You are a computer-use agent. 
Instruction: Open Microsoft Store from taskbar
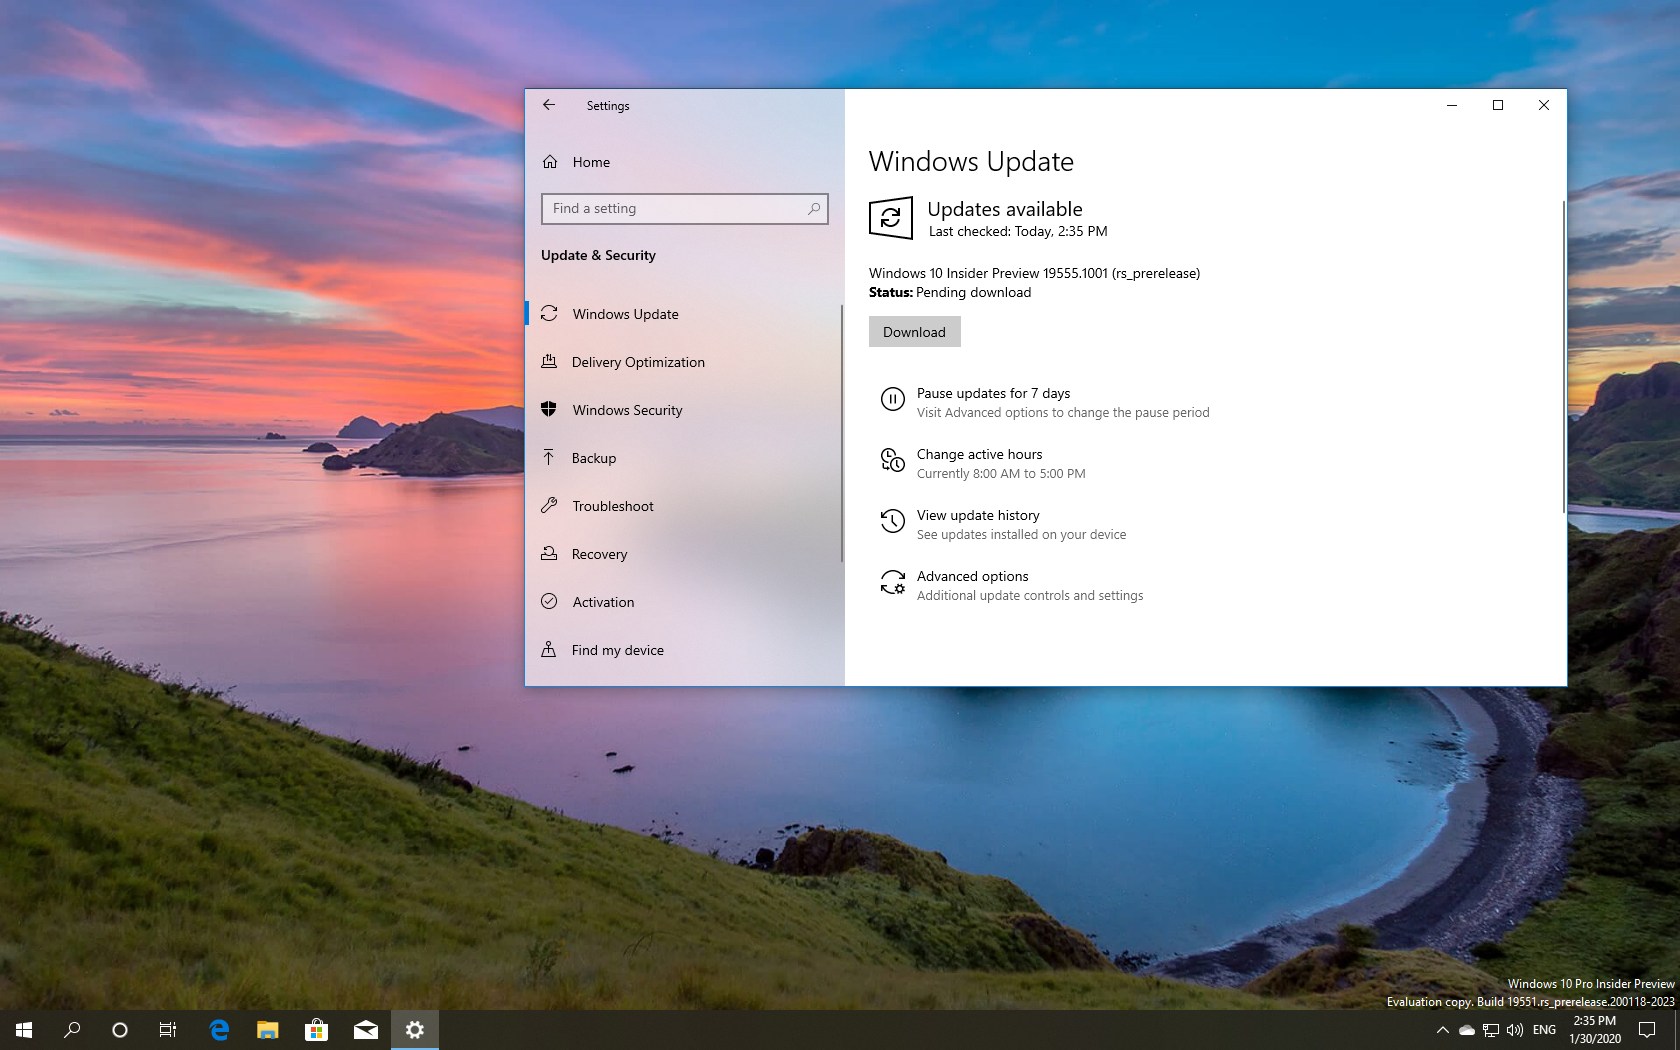(316, 1029)
